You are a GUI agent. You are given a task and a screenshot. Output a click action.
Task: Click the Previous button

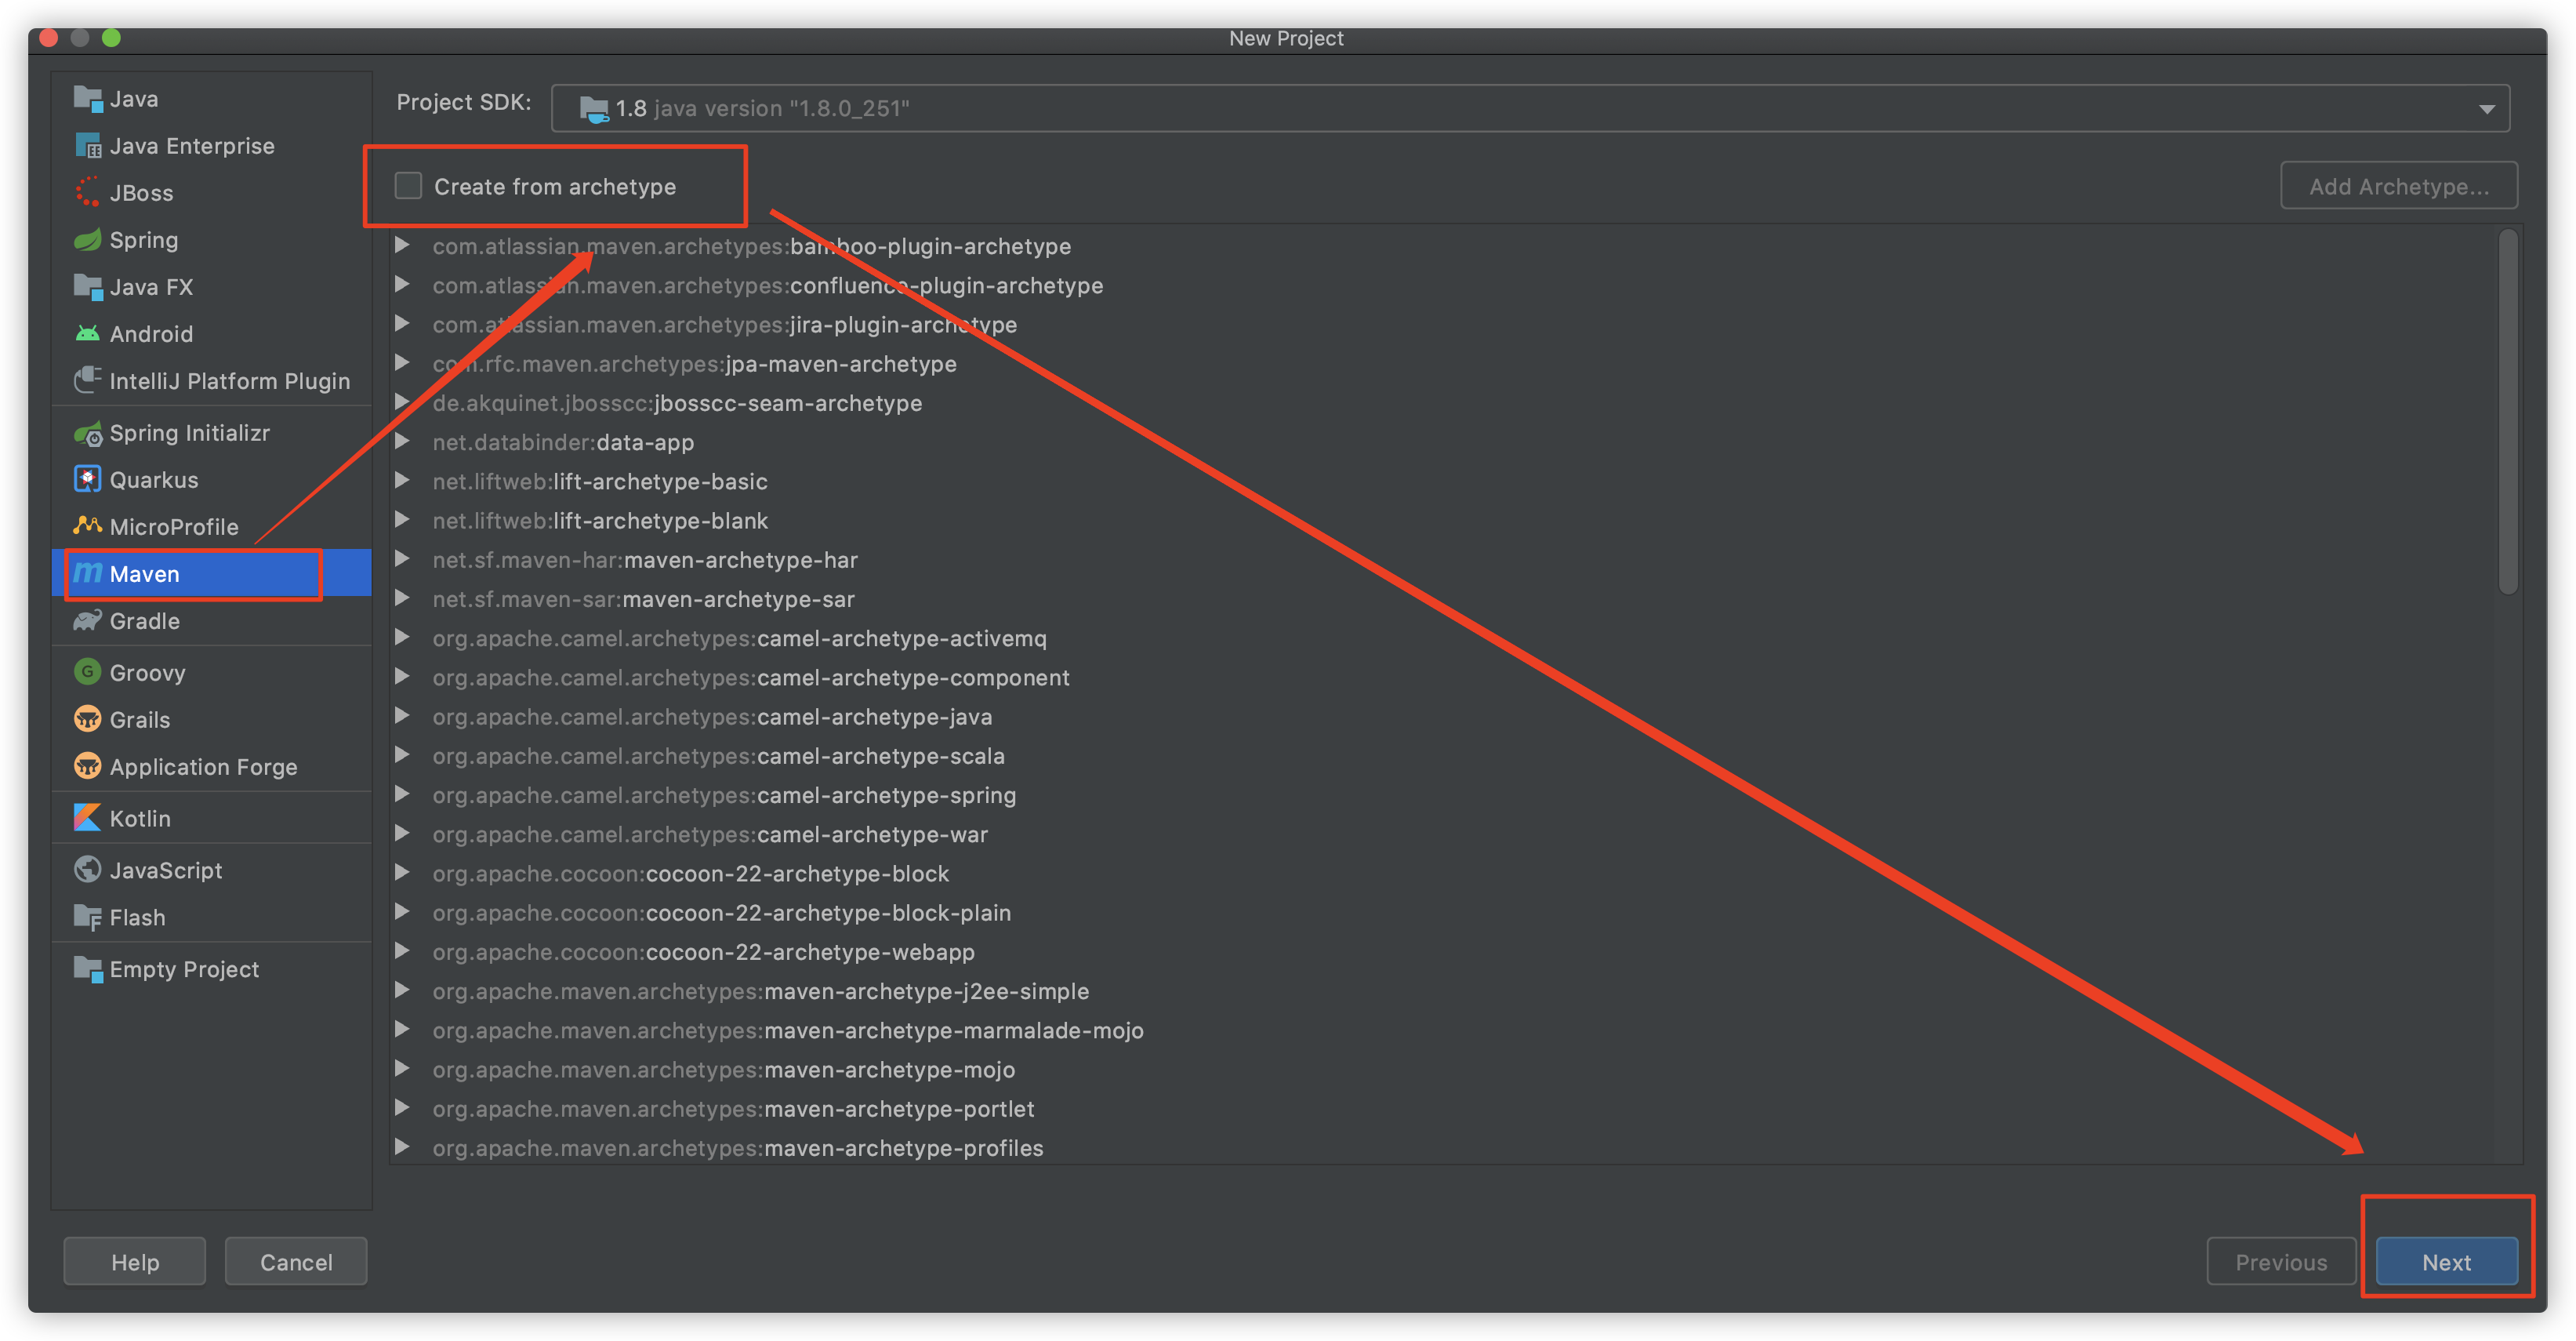(2281, 1262)
